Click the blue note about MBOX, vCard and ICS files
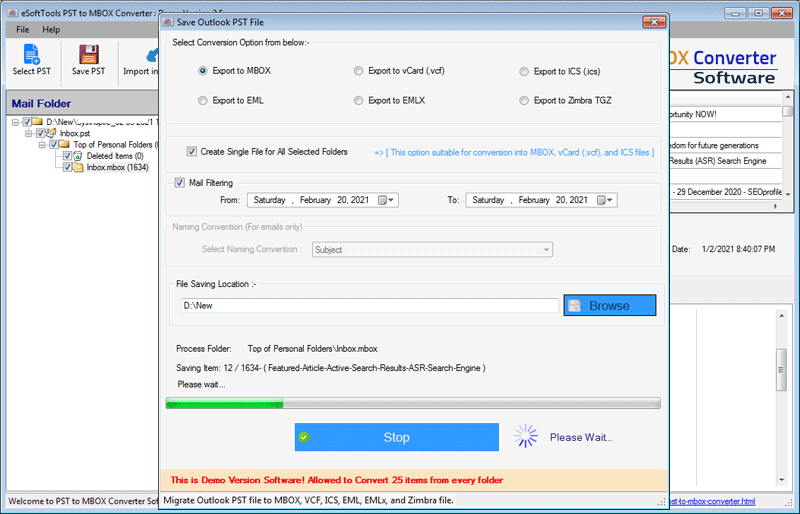Viewport: 800px width, 514px height. (x=514, y=153)
